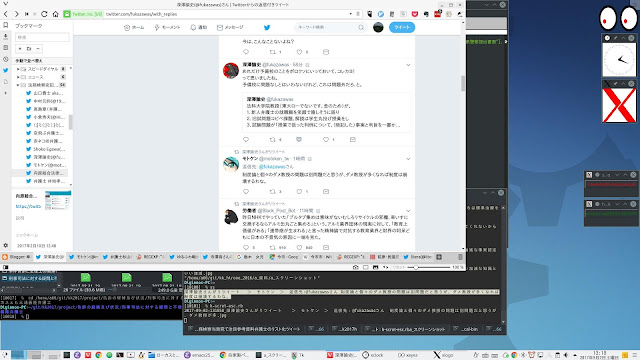Toggle the side panel visibility
The height and width of the screenshot is (360, 640).
[x=6, y=267]
